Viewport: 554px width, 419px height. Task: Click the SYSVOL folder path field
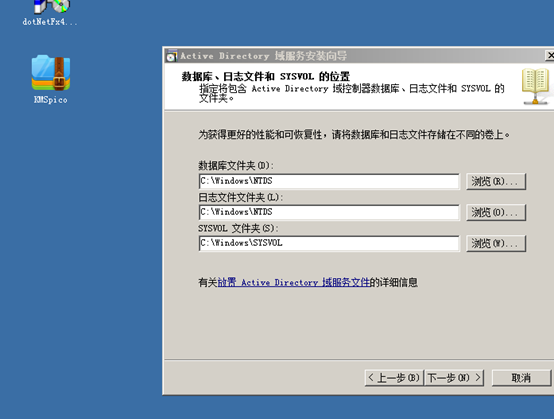329,243
